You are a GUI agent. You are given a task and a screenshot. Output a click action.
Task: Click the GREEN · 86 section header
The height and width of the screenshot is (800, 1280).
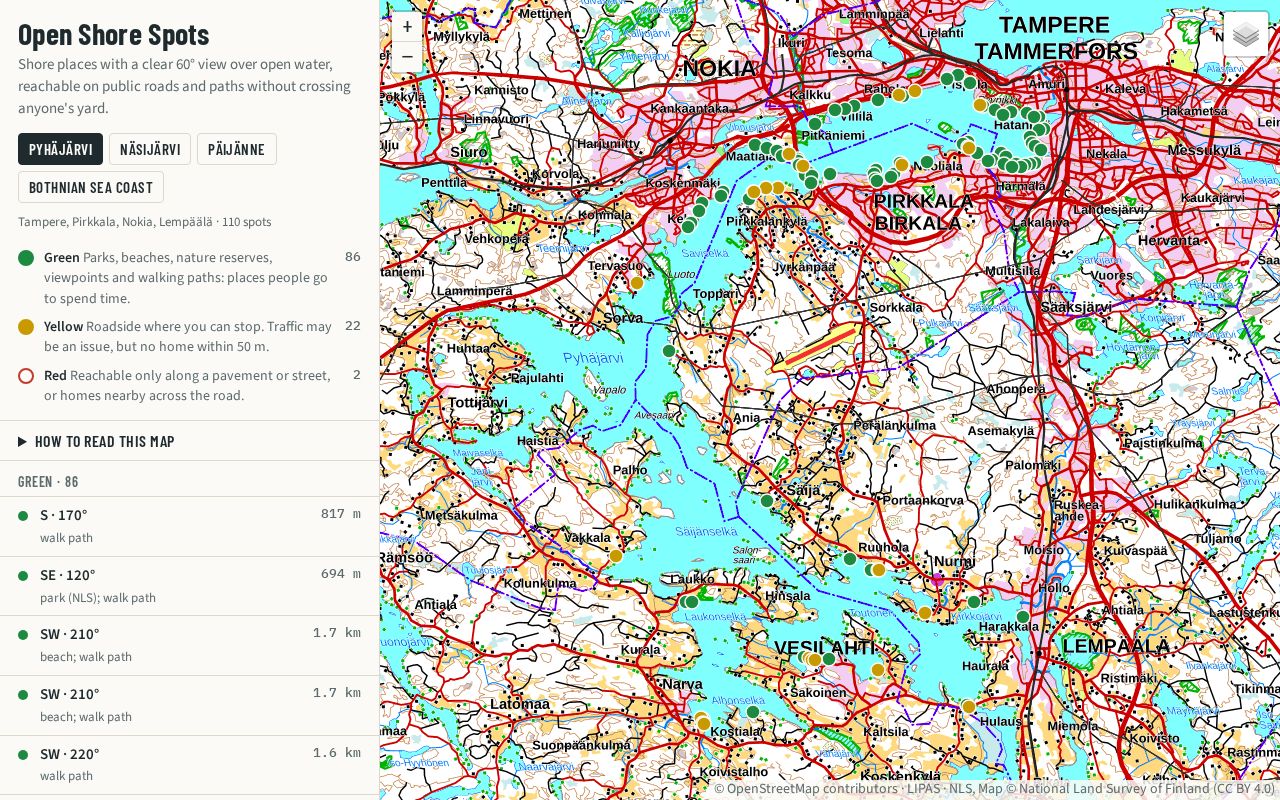[48, 482]
